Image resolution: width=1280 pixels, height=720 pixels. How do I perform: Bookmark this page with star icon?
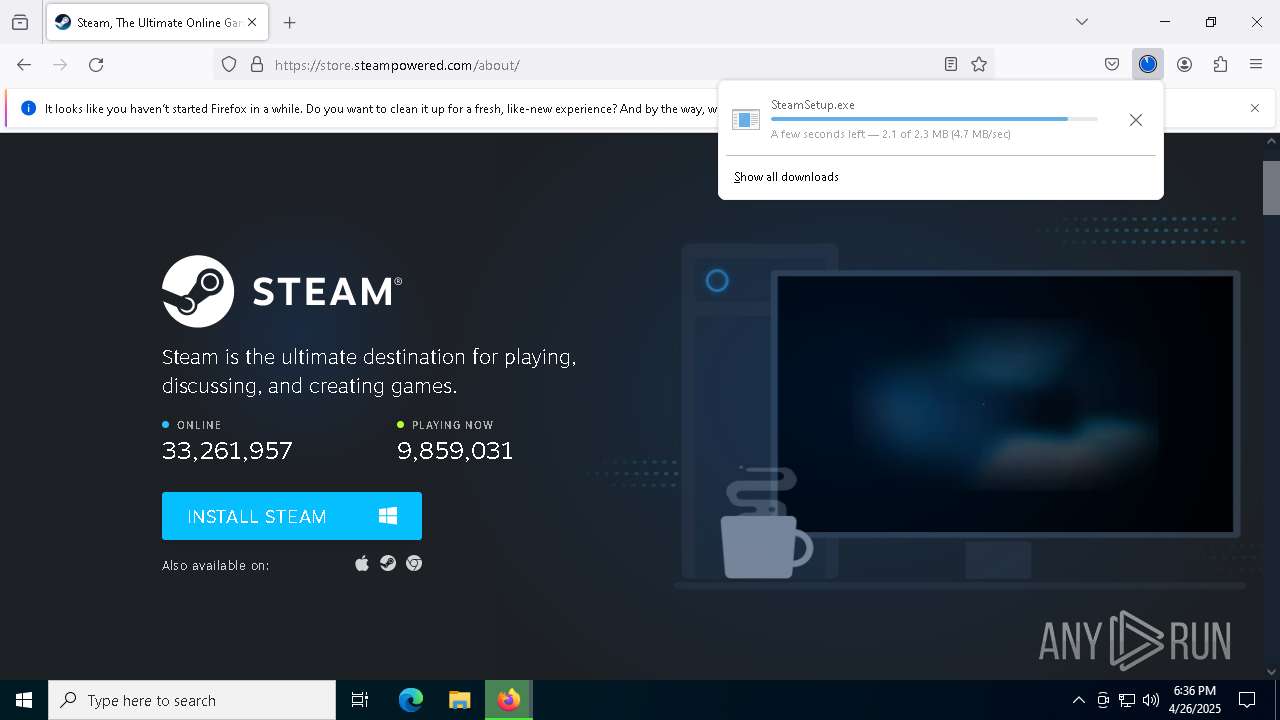(x=979, y=65)
